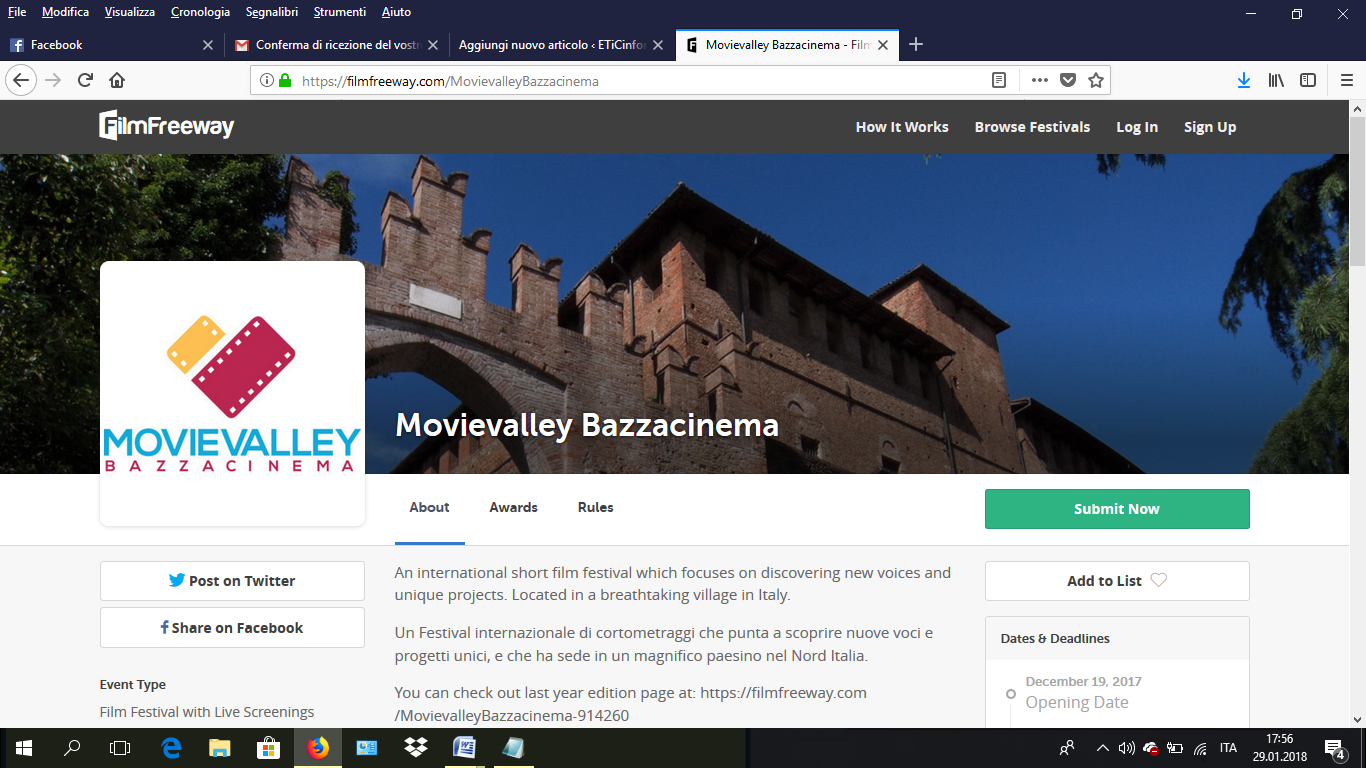Viewport: 1366px width, 768px height.
Task: Open the Strumenti menu
Action: pos(340,12)
